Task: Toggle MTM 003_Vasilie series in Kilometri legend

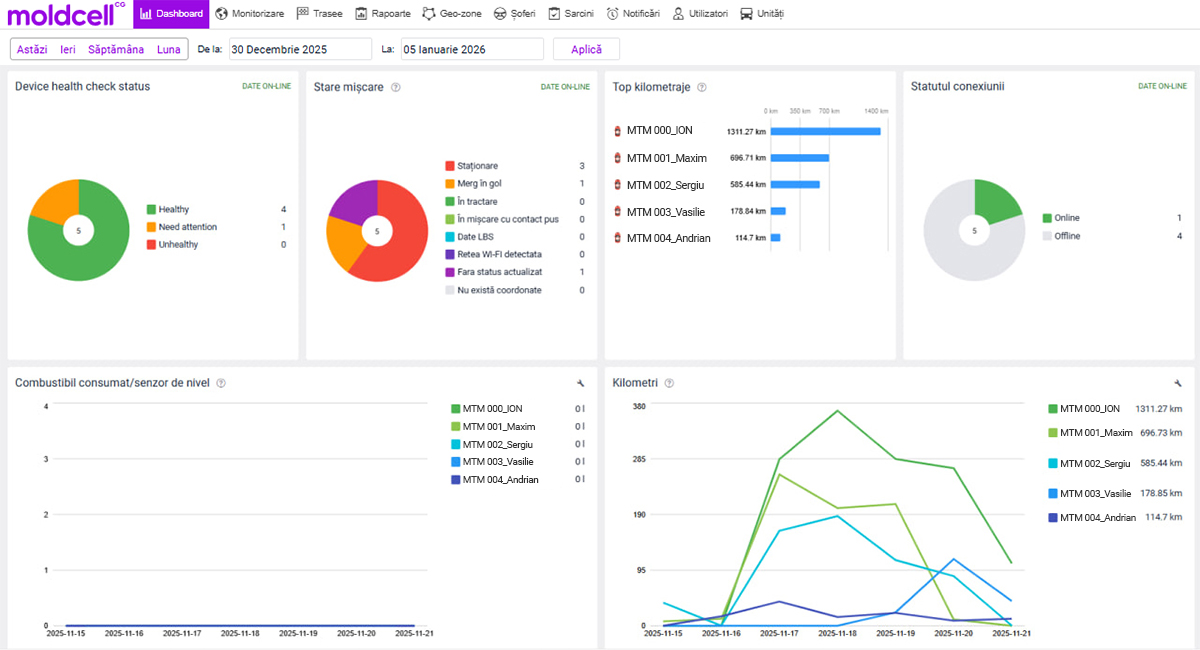Action: pos(1094,494)
